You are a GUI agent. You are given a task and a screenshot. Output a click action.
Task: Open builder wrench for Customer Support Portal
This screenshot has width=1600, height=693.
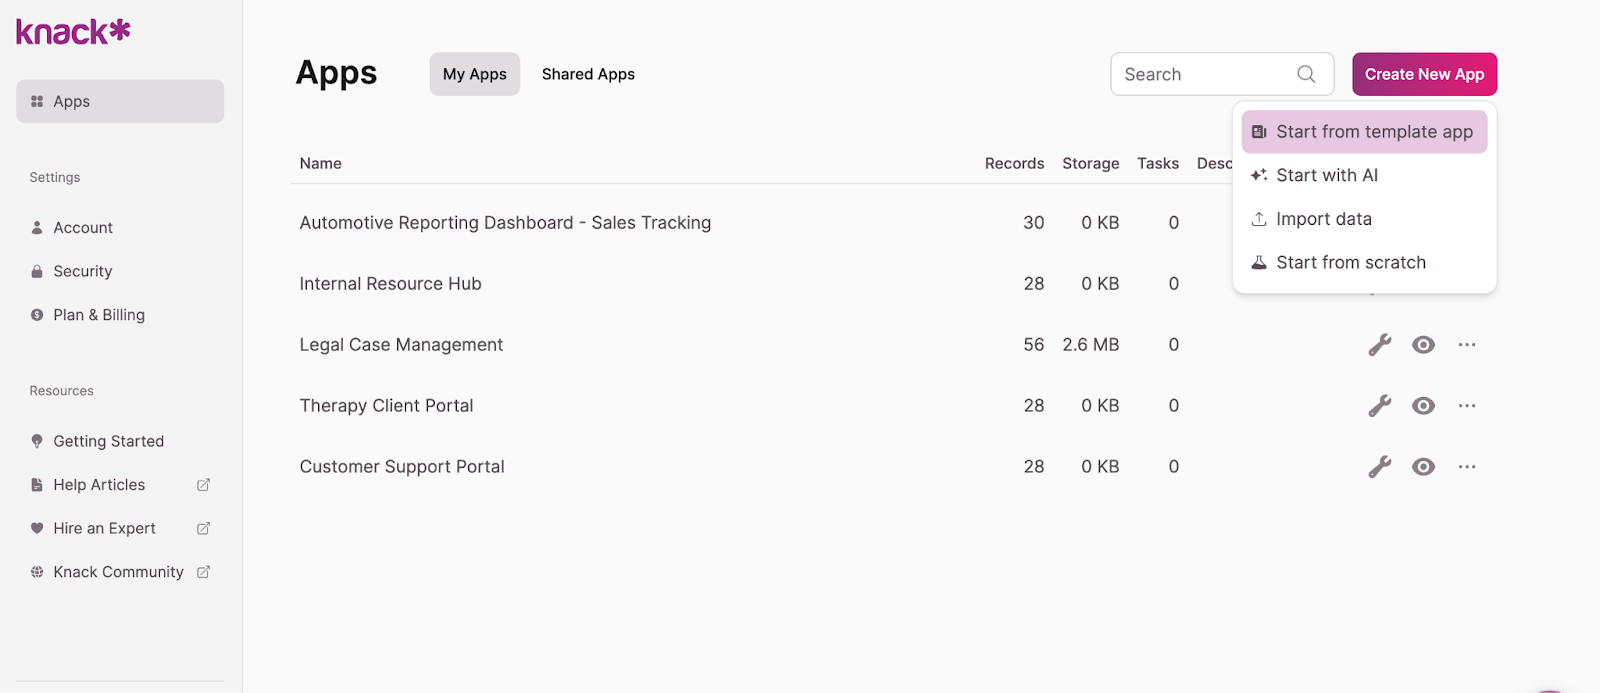click(1380, 467)
